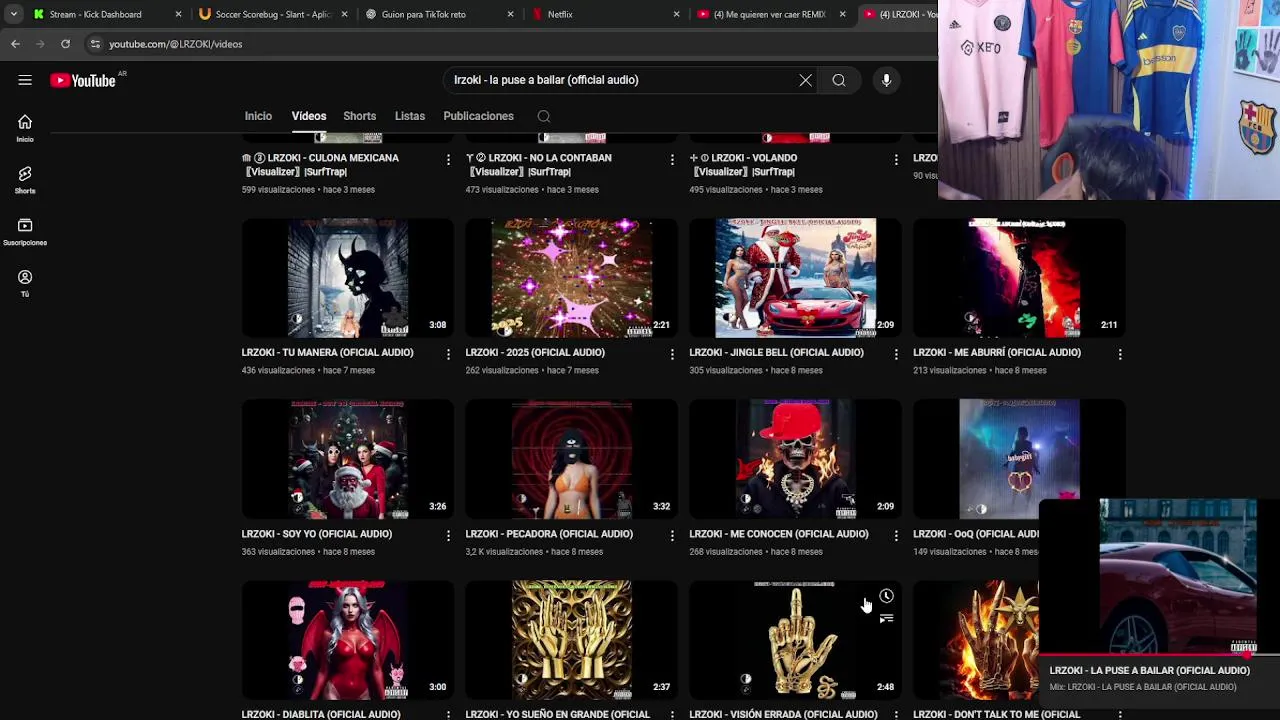Viewport: 1280px width, 720px height.
Task: Reload the page in browser
Action: (65, 44)
